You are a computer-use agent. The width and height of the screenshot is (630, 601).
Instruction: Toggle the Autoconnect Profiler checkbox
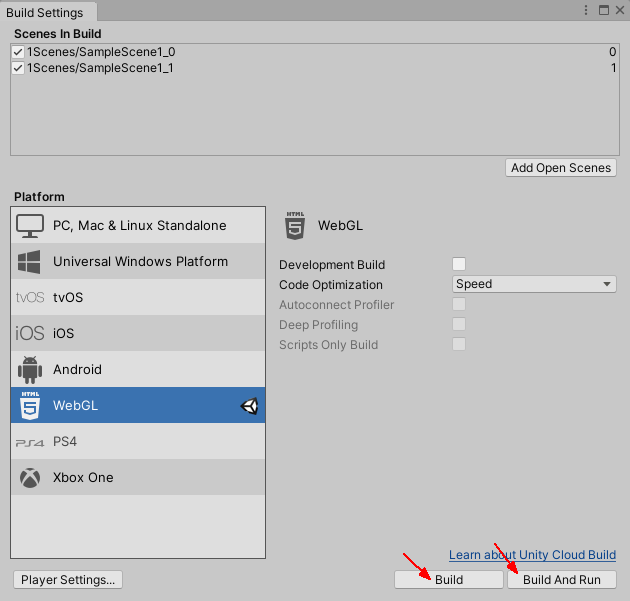[x=459, y=304]
